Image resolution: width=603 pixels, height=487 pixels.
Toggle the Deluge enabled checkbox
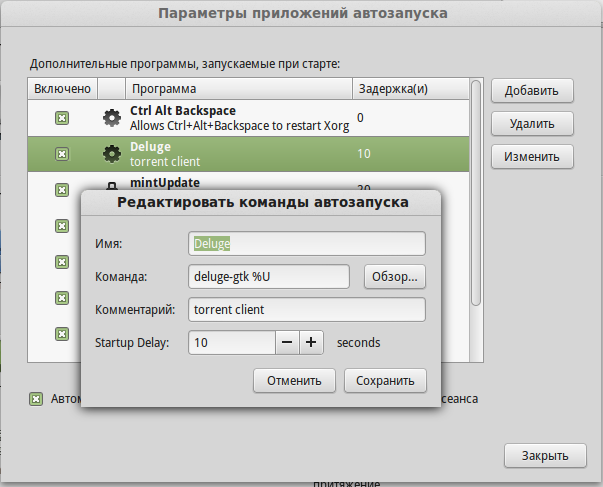(62, 154)
